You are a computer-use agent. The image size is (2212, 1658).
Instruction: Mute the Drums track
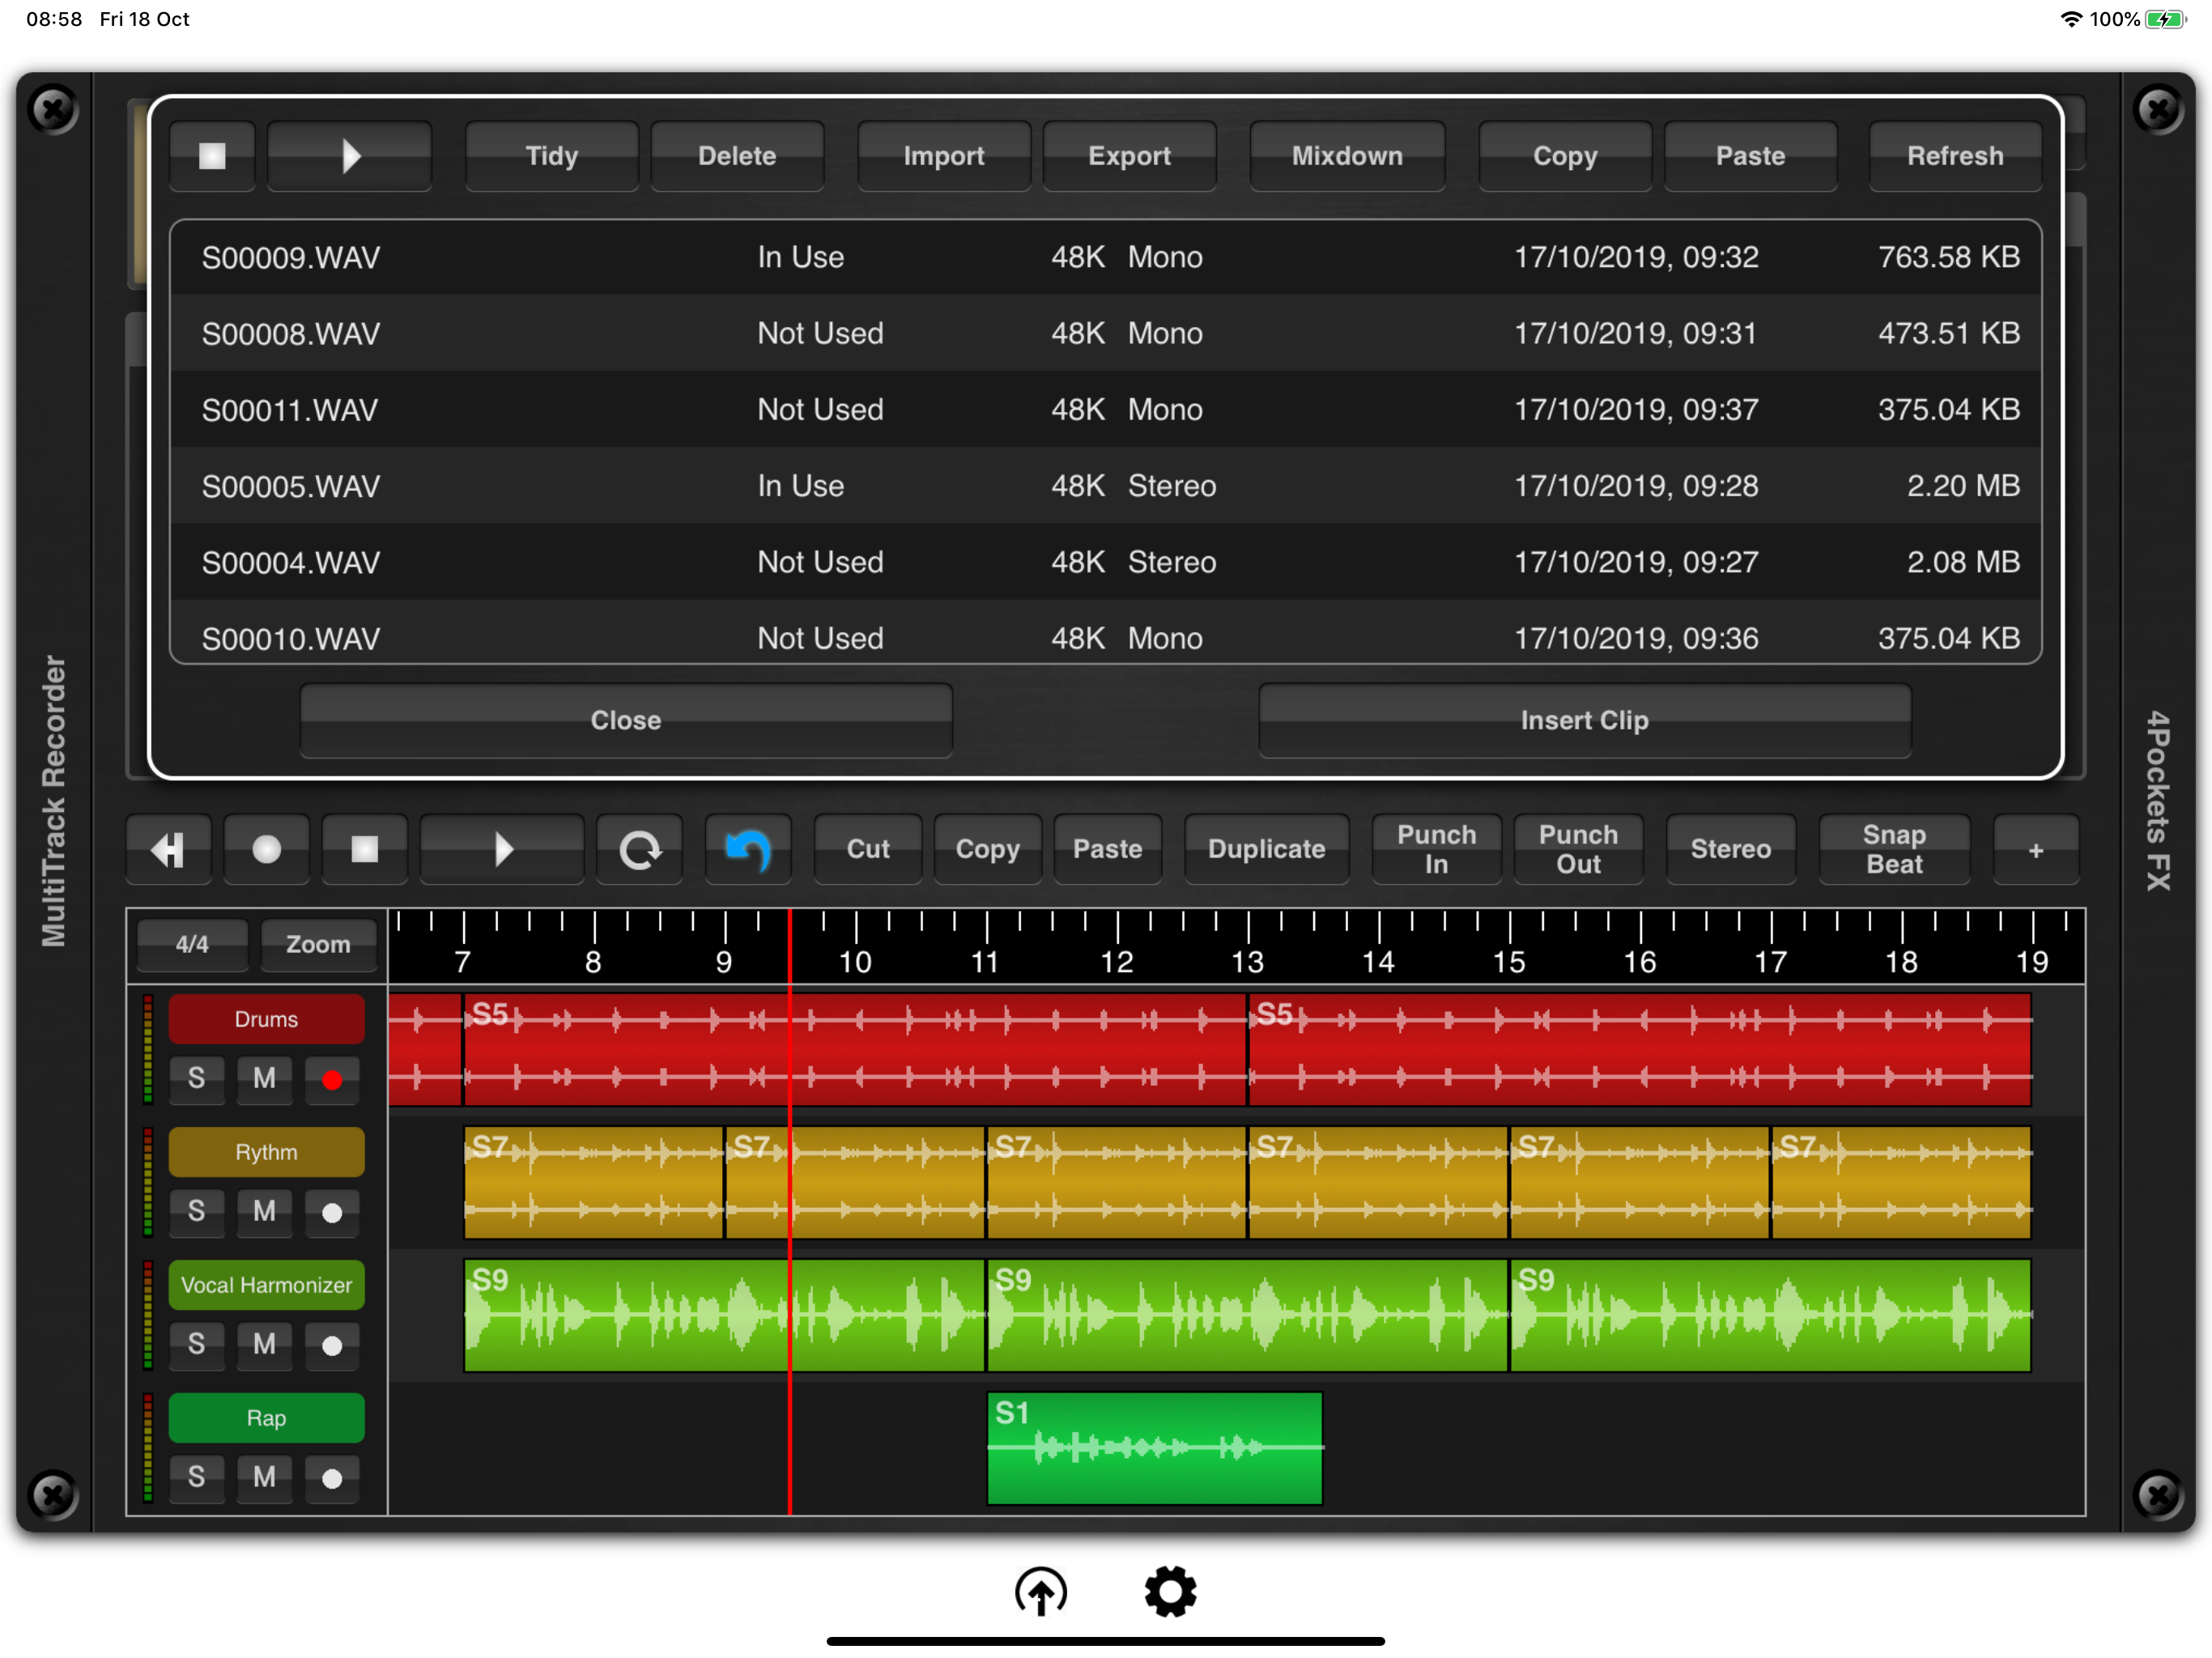[x=264, y=1078]
